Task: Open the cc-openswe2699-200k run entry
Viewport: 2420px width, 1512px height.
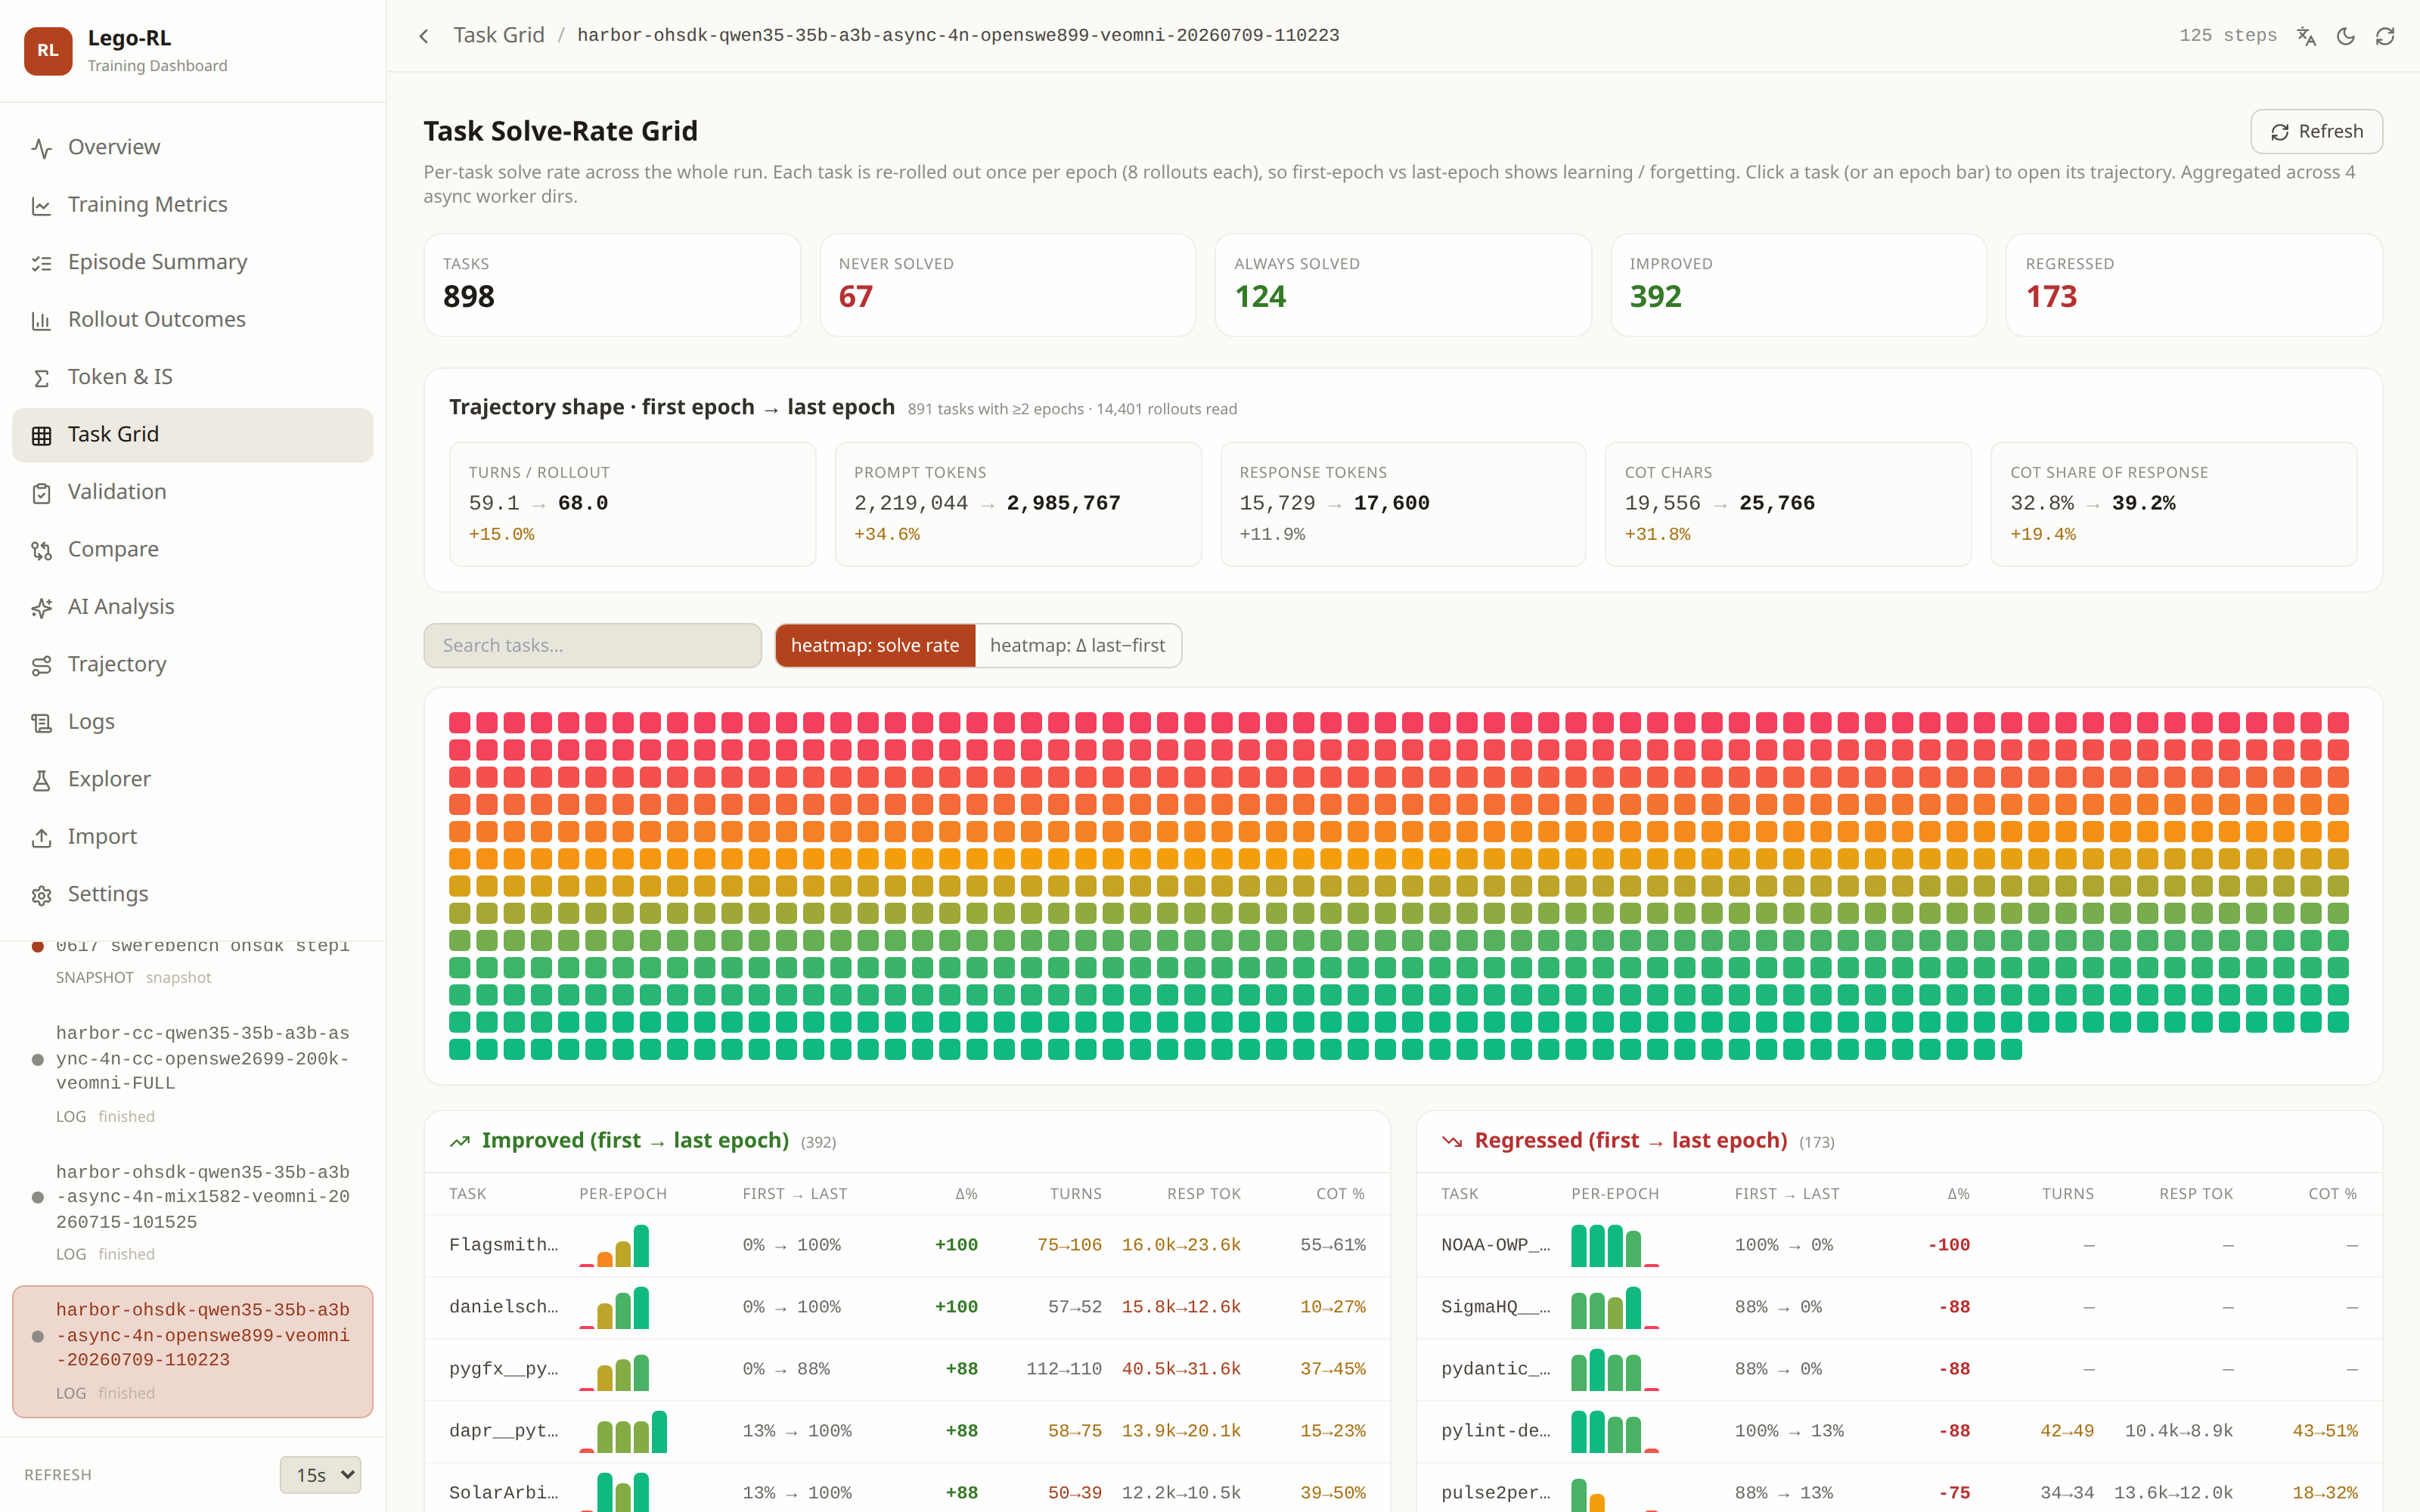Action: [192, 1076]
